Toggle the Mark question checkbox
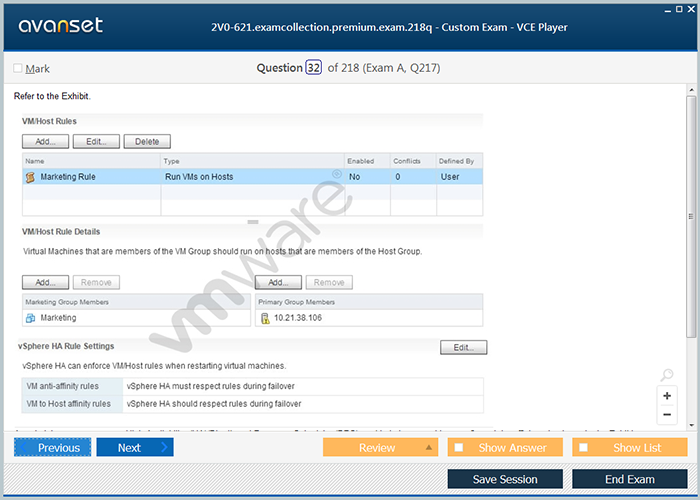700x500 pixels. [x=18, y=69]
